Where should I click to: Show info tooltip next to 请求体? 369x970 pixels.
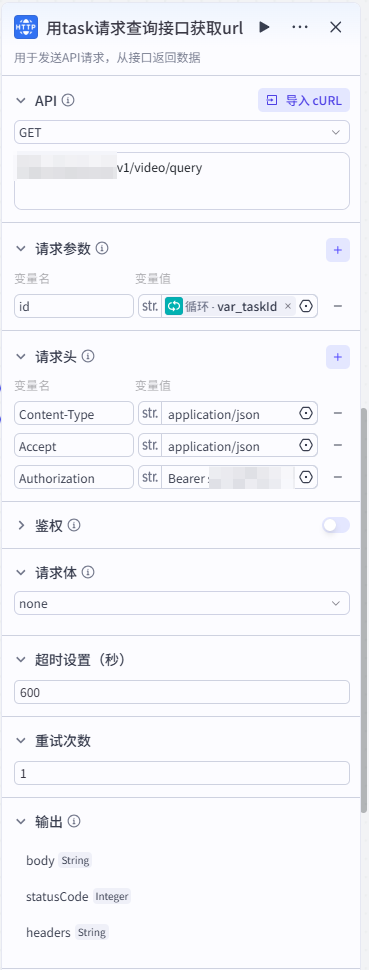pos(89,573)
